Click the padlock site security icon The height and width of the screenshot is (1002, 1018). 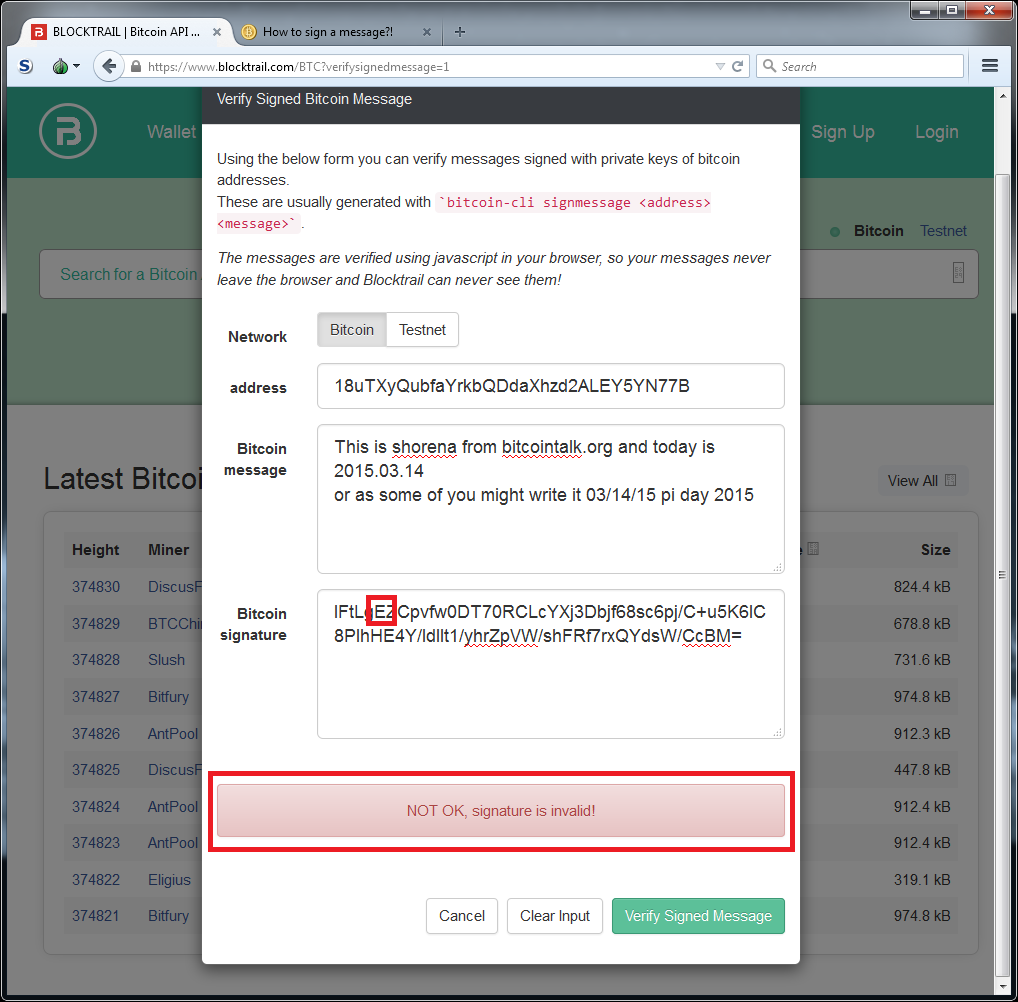pos(136,66)
